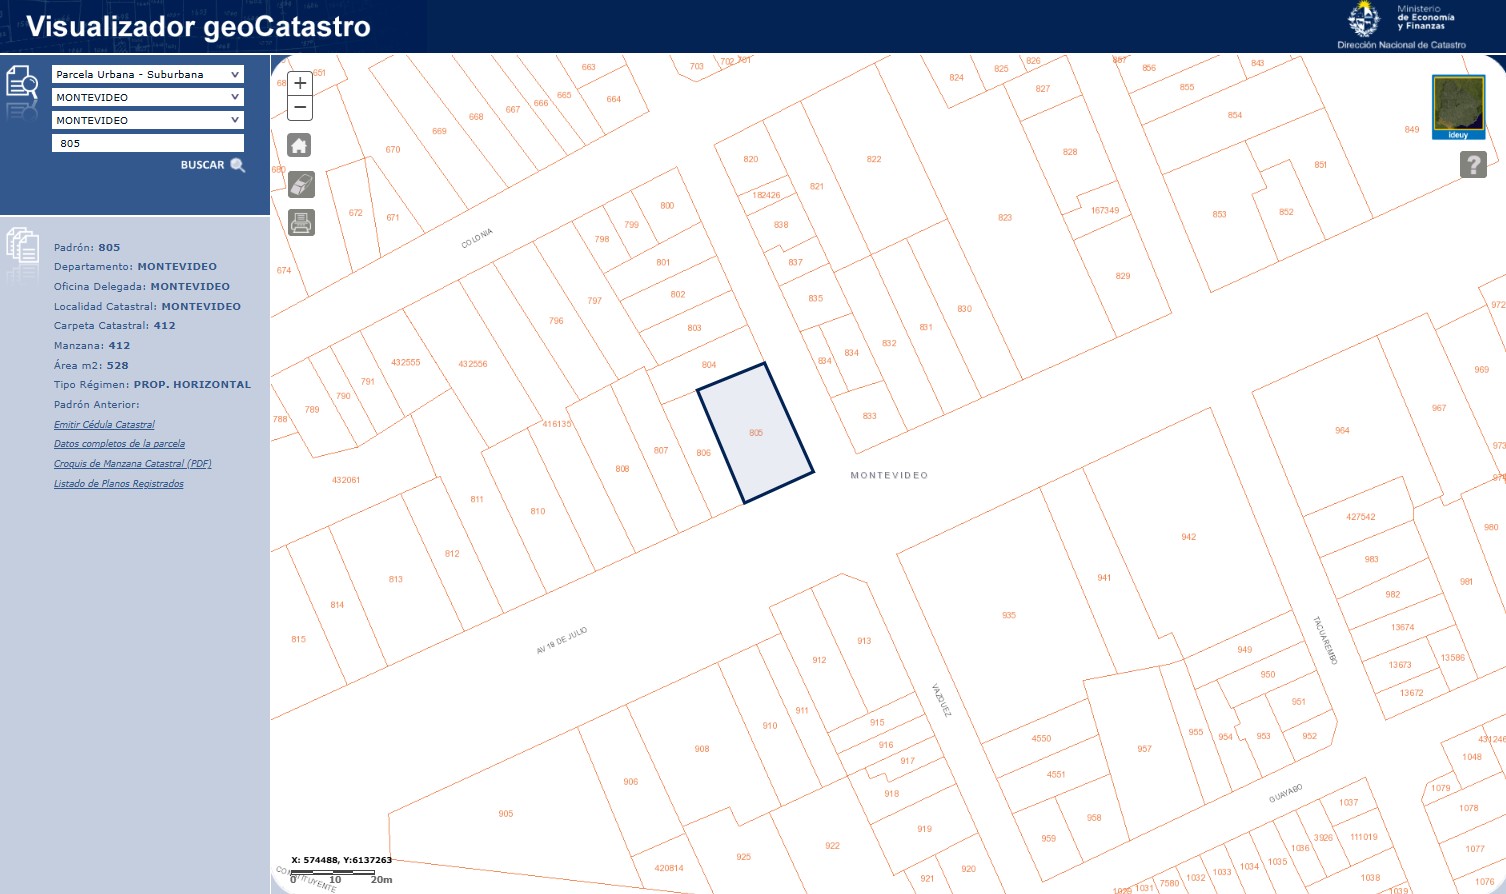Open the ideuy basemap thumbnail
This screenshot has height=894, width=1506.
pos(1458,106)
